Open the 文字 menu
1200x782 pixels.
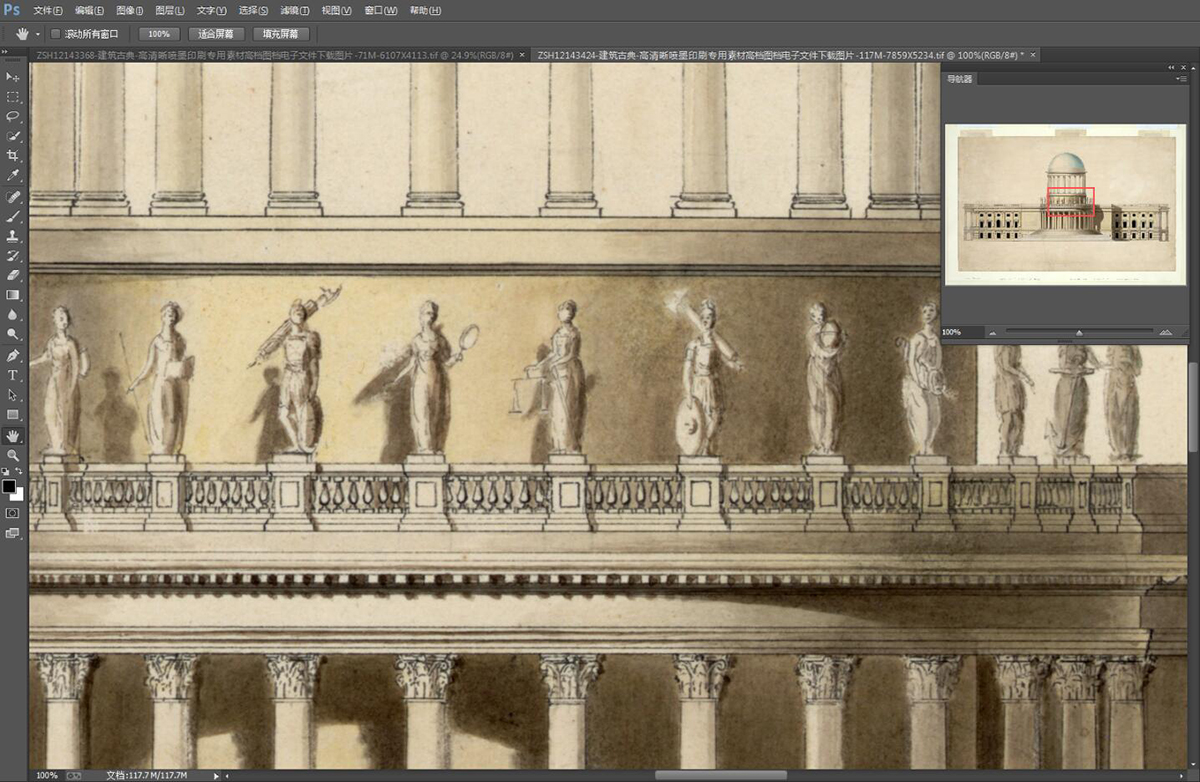coord(212,10)
